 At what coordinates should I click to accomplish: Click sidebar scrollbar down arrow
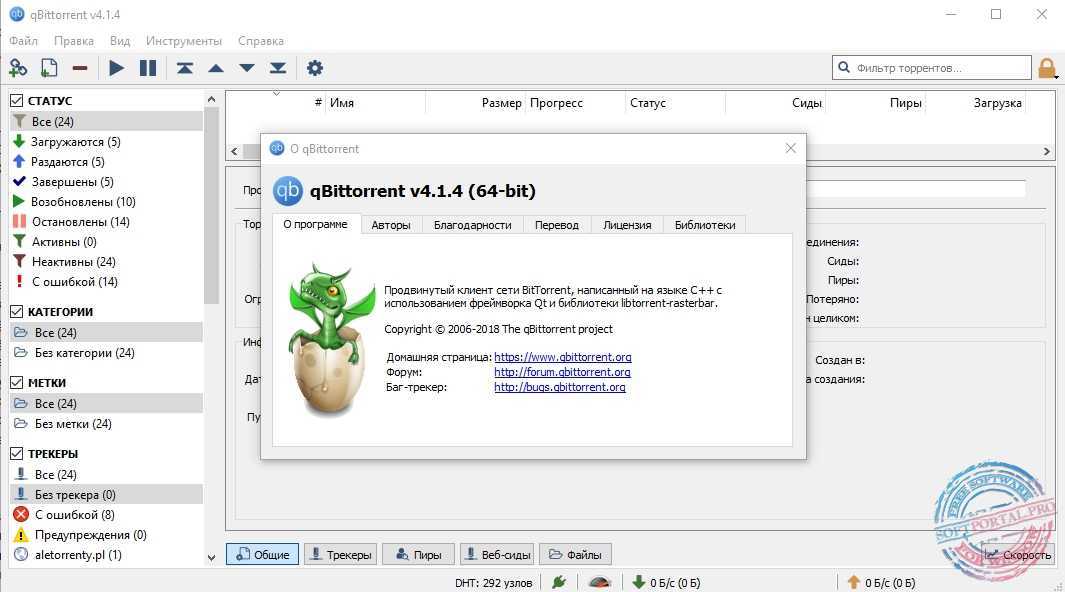point(211,557)
